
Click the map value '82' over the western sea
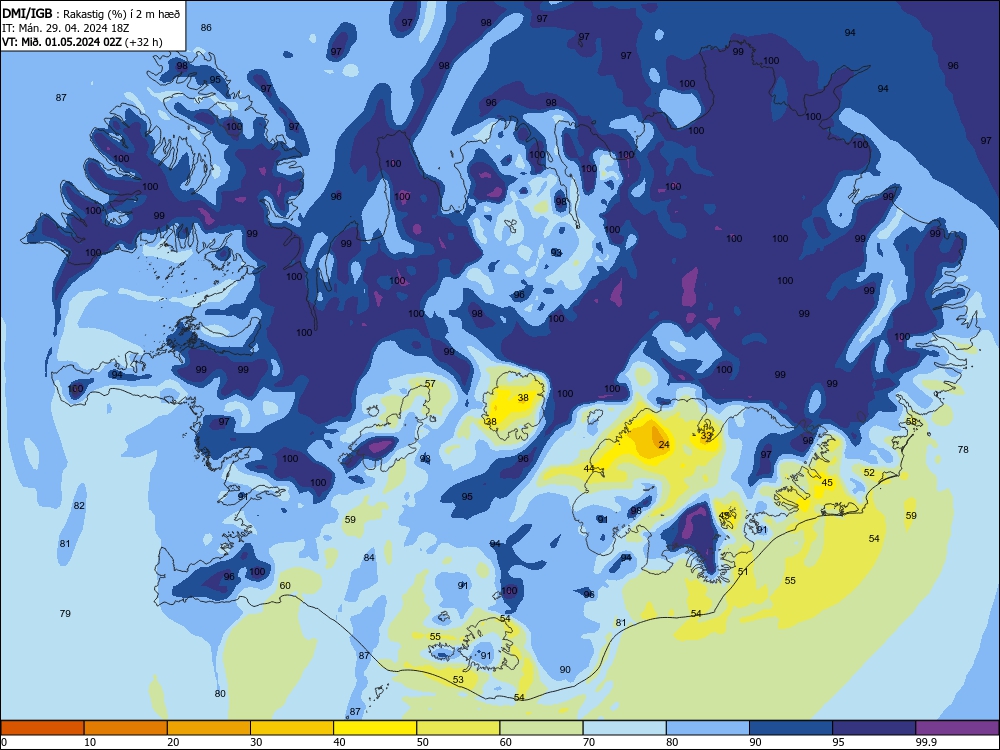(79, 506)
